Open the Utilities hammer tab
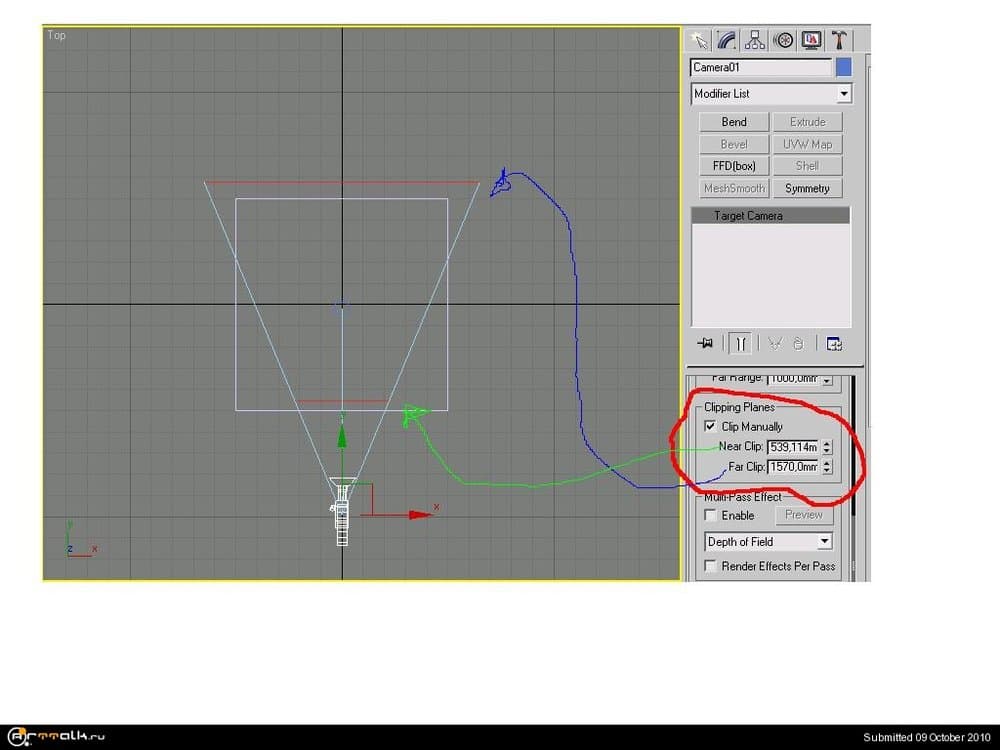The width and height of the screenshot is (1000, 750). 839,40
